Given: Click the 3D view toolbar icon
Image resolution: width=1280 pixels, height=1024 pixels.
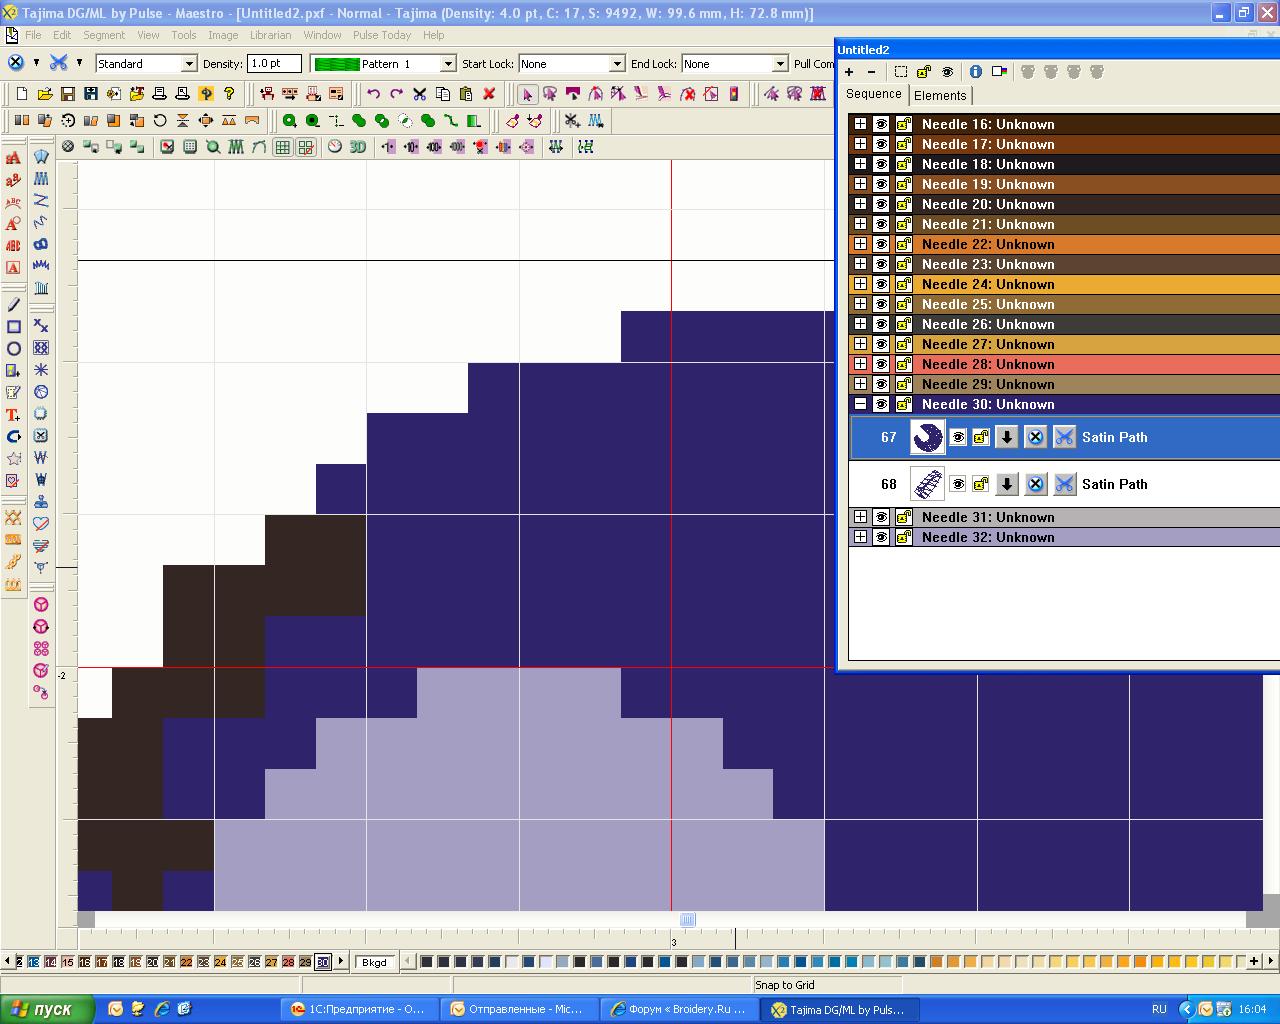Looking at the screenshot, I should pyautogui.click(x=357, y=147).
